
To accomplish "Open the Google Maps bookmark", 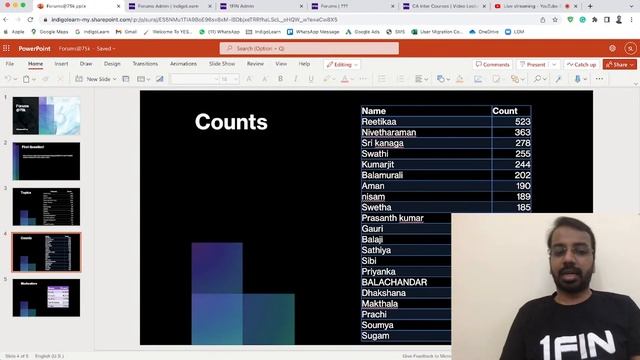I will point(49,31).
